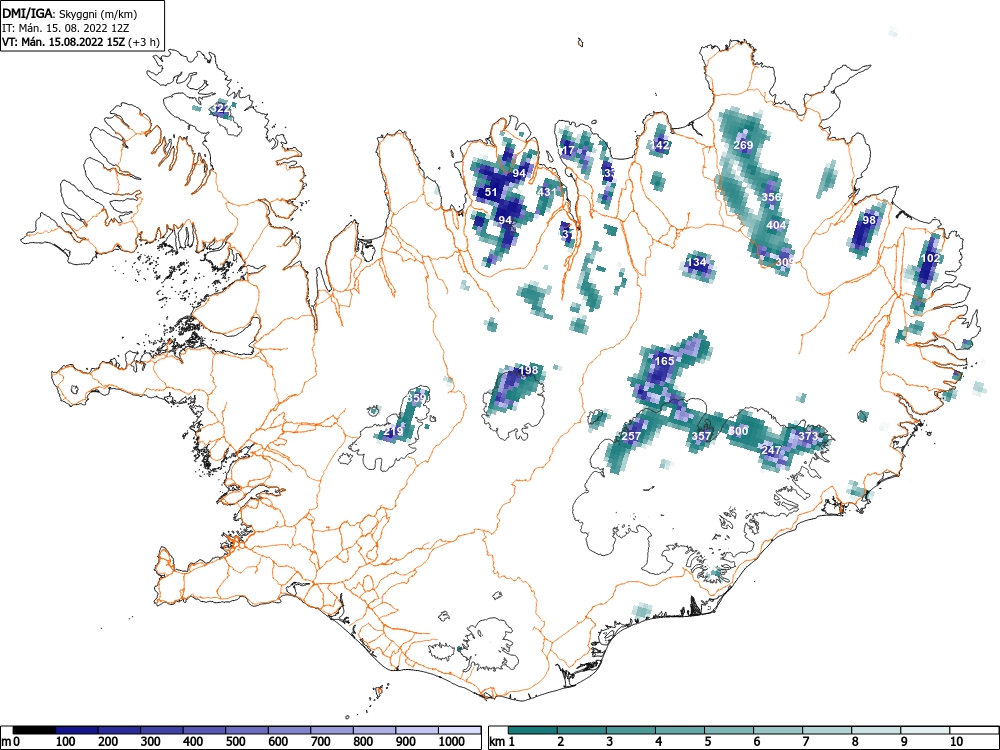Viewport: 1000px width, 750px height.
Task: Select the 5–6 km legend color swatch
Action: point(729,730)
